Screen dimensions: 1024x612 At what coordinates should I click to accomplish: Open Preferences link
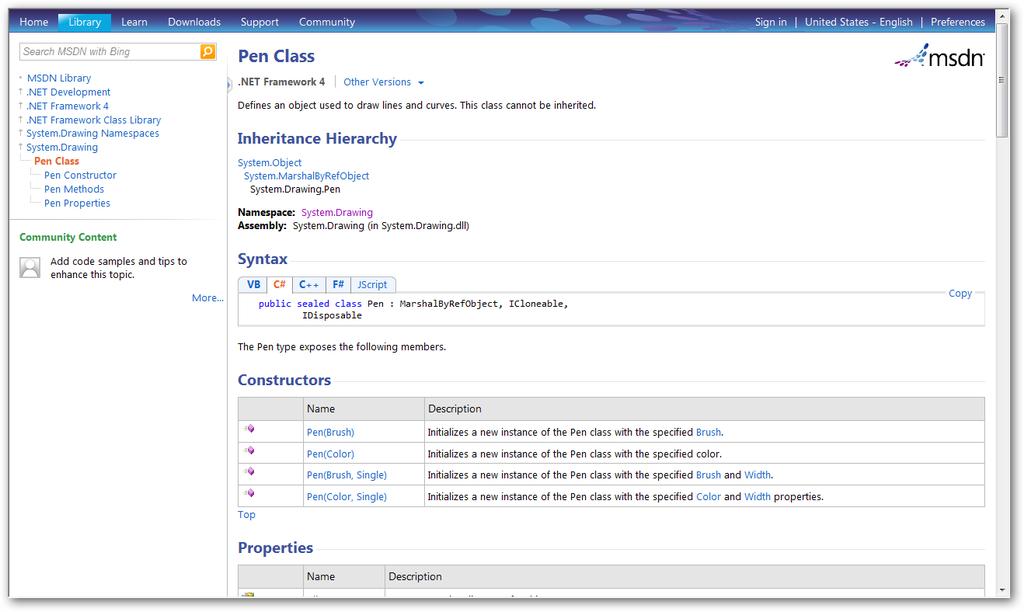tap(958, 22)
